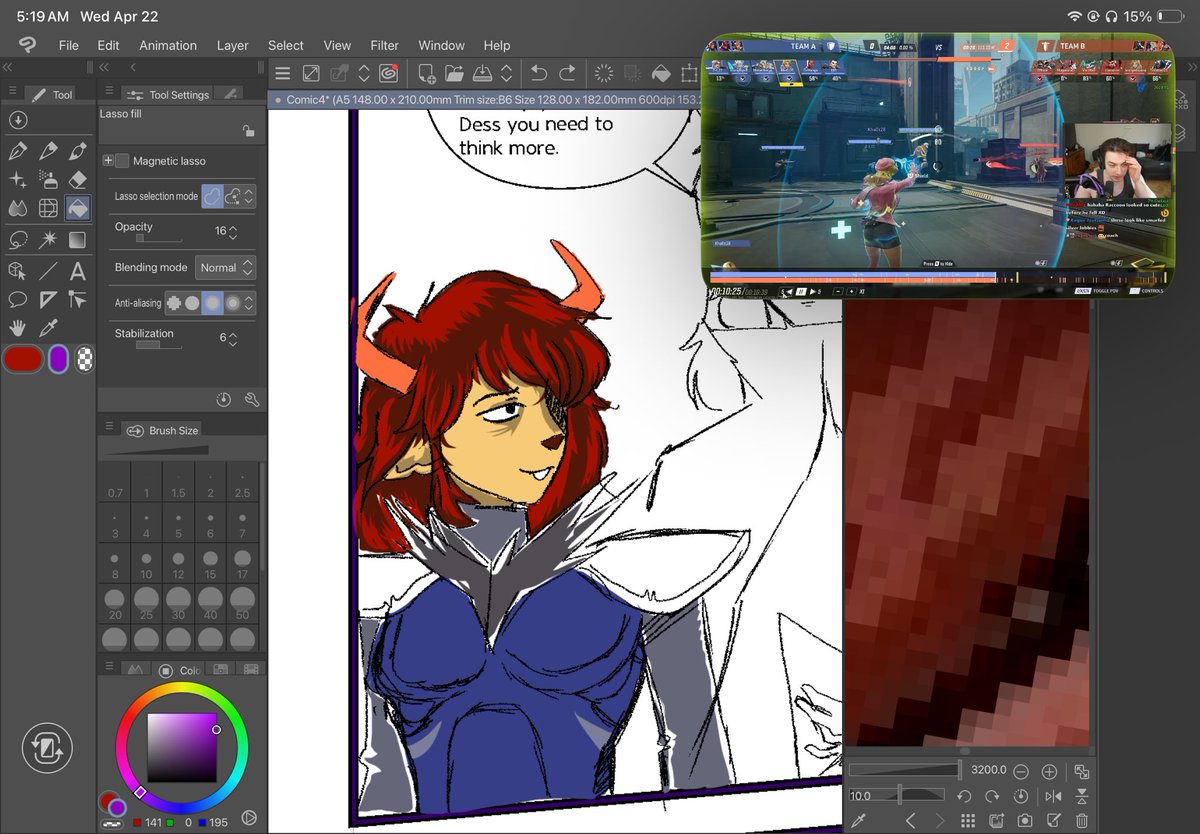Image resolution: width=1200 pixels, height=834 pixels.
Task: Select the Text tool
Action: click(77, 270)
